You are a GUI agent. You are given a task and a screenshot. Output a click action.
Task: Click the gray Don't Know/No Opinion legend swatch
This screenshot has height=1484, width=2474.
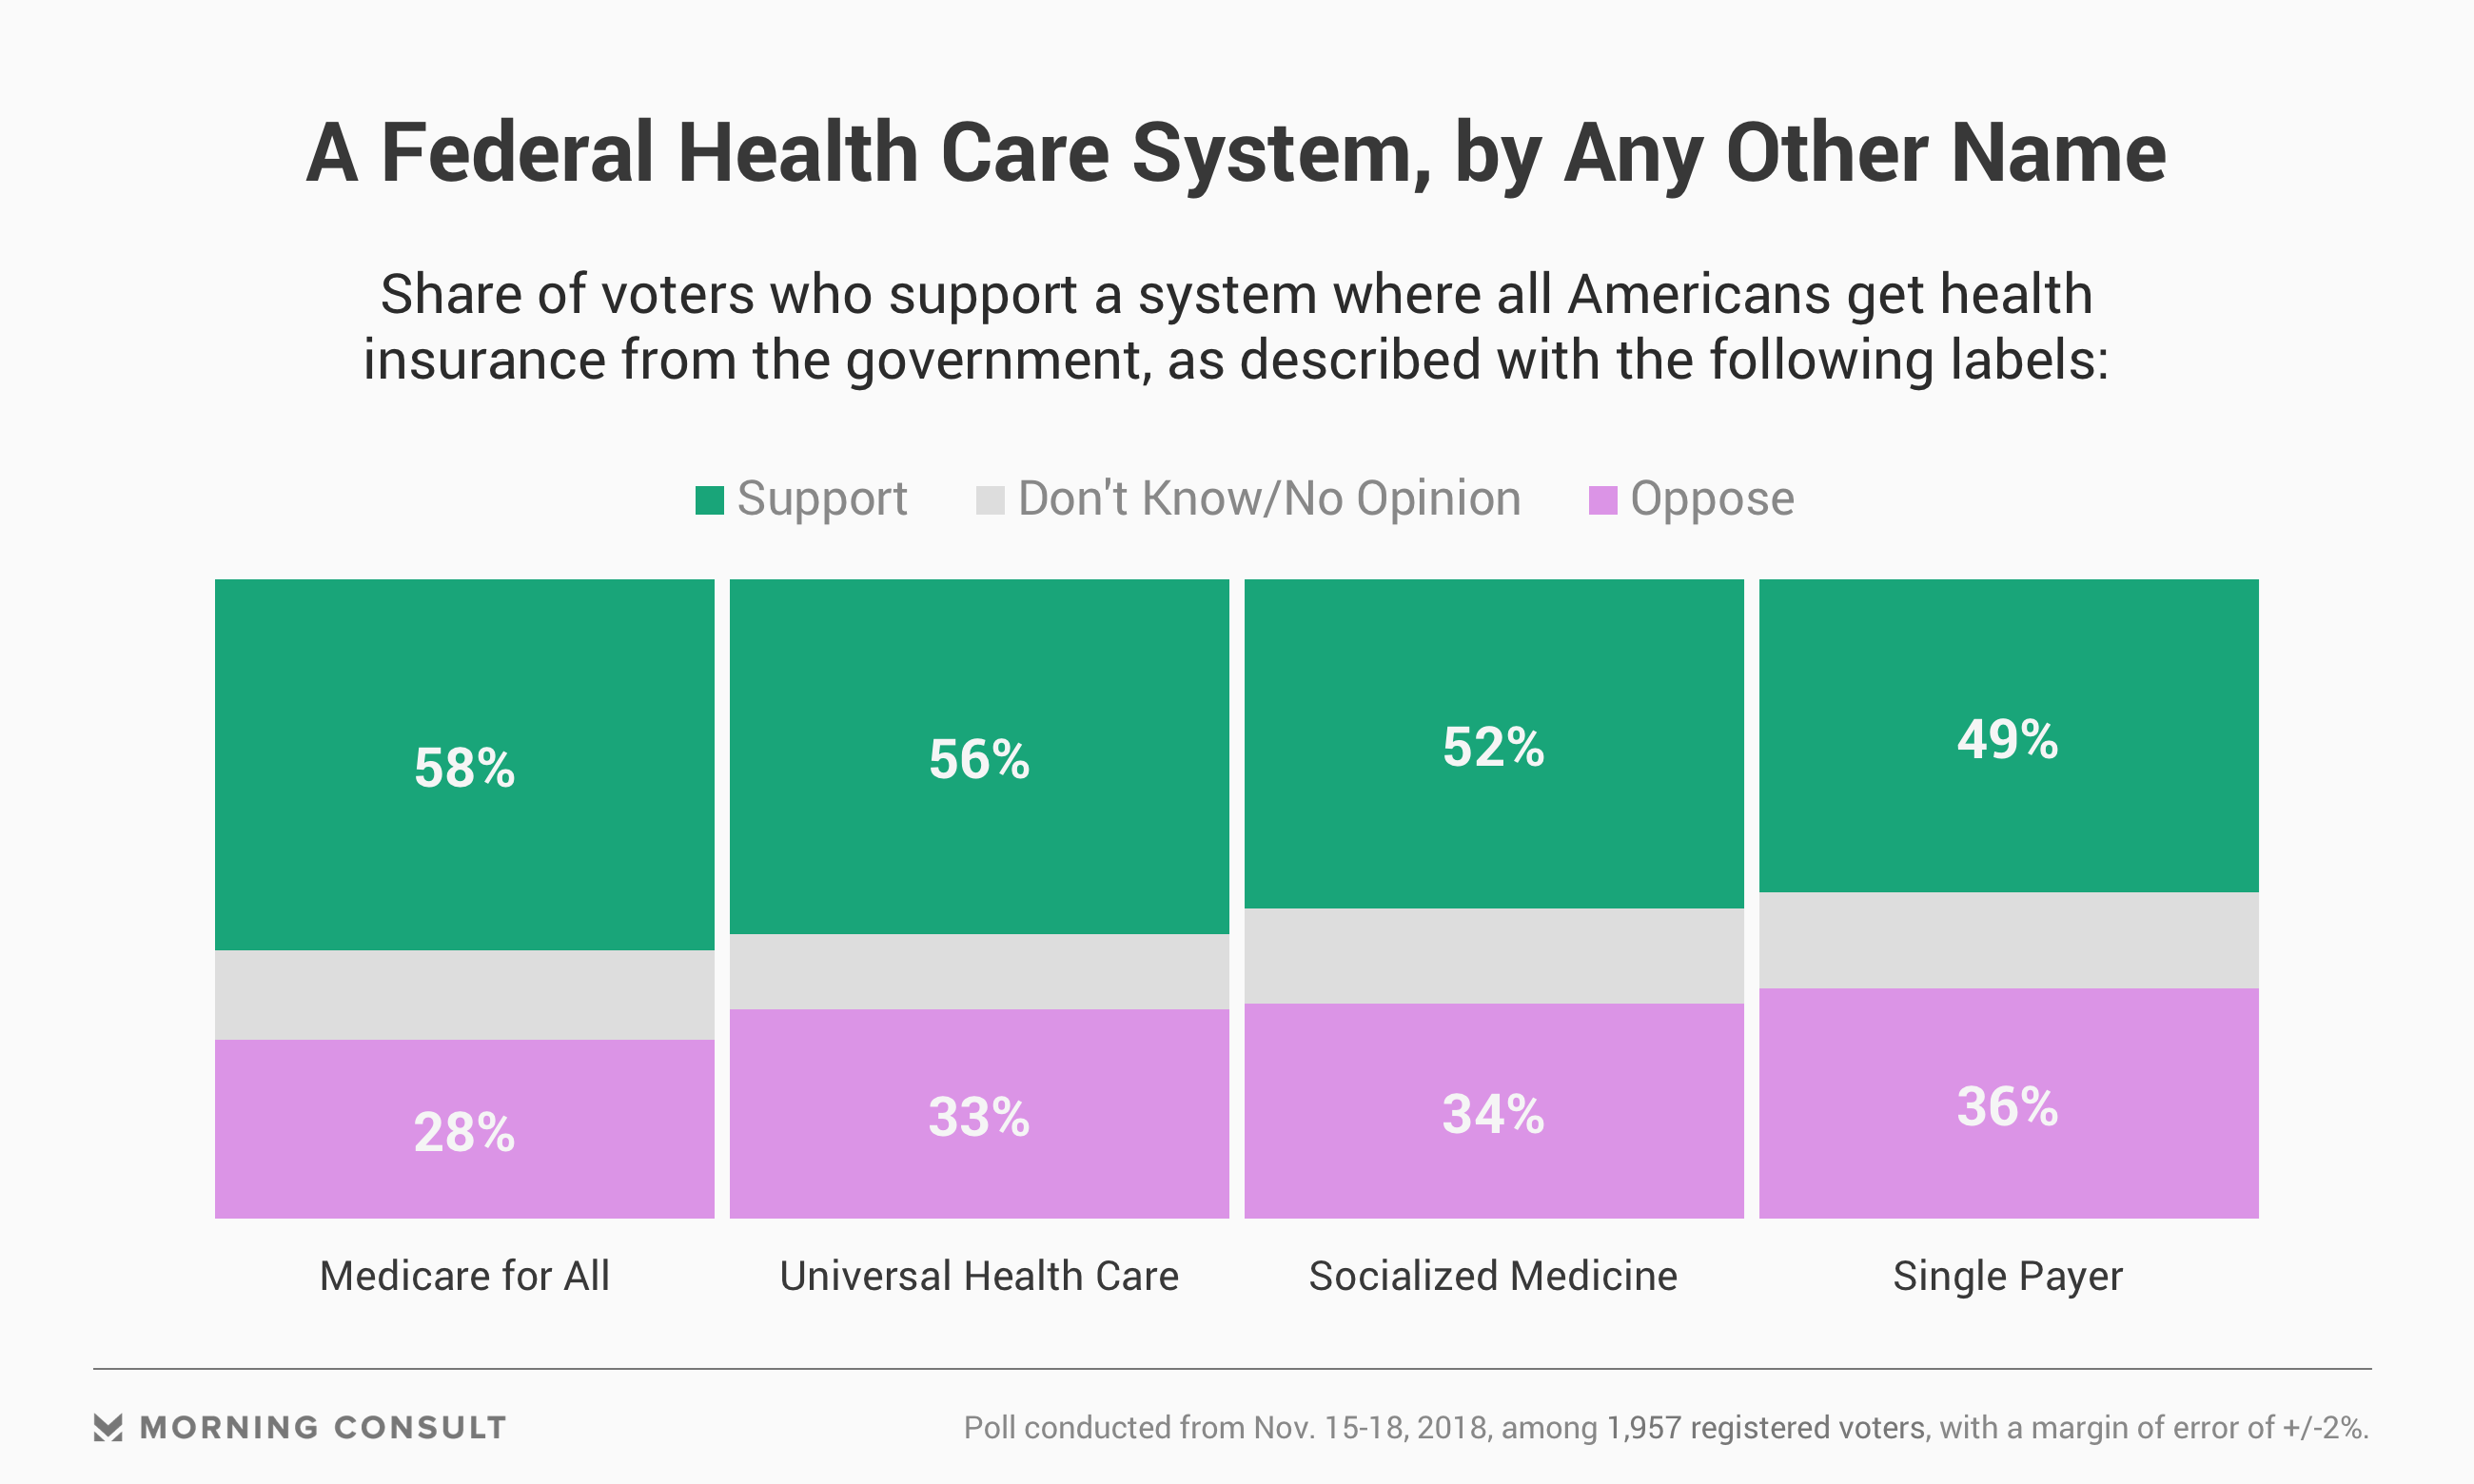(990, 500)
